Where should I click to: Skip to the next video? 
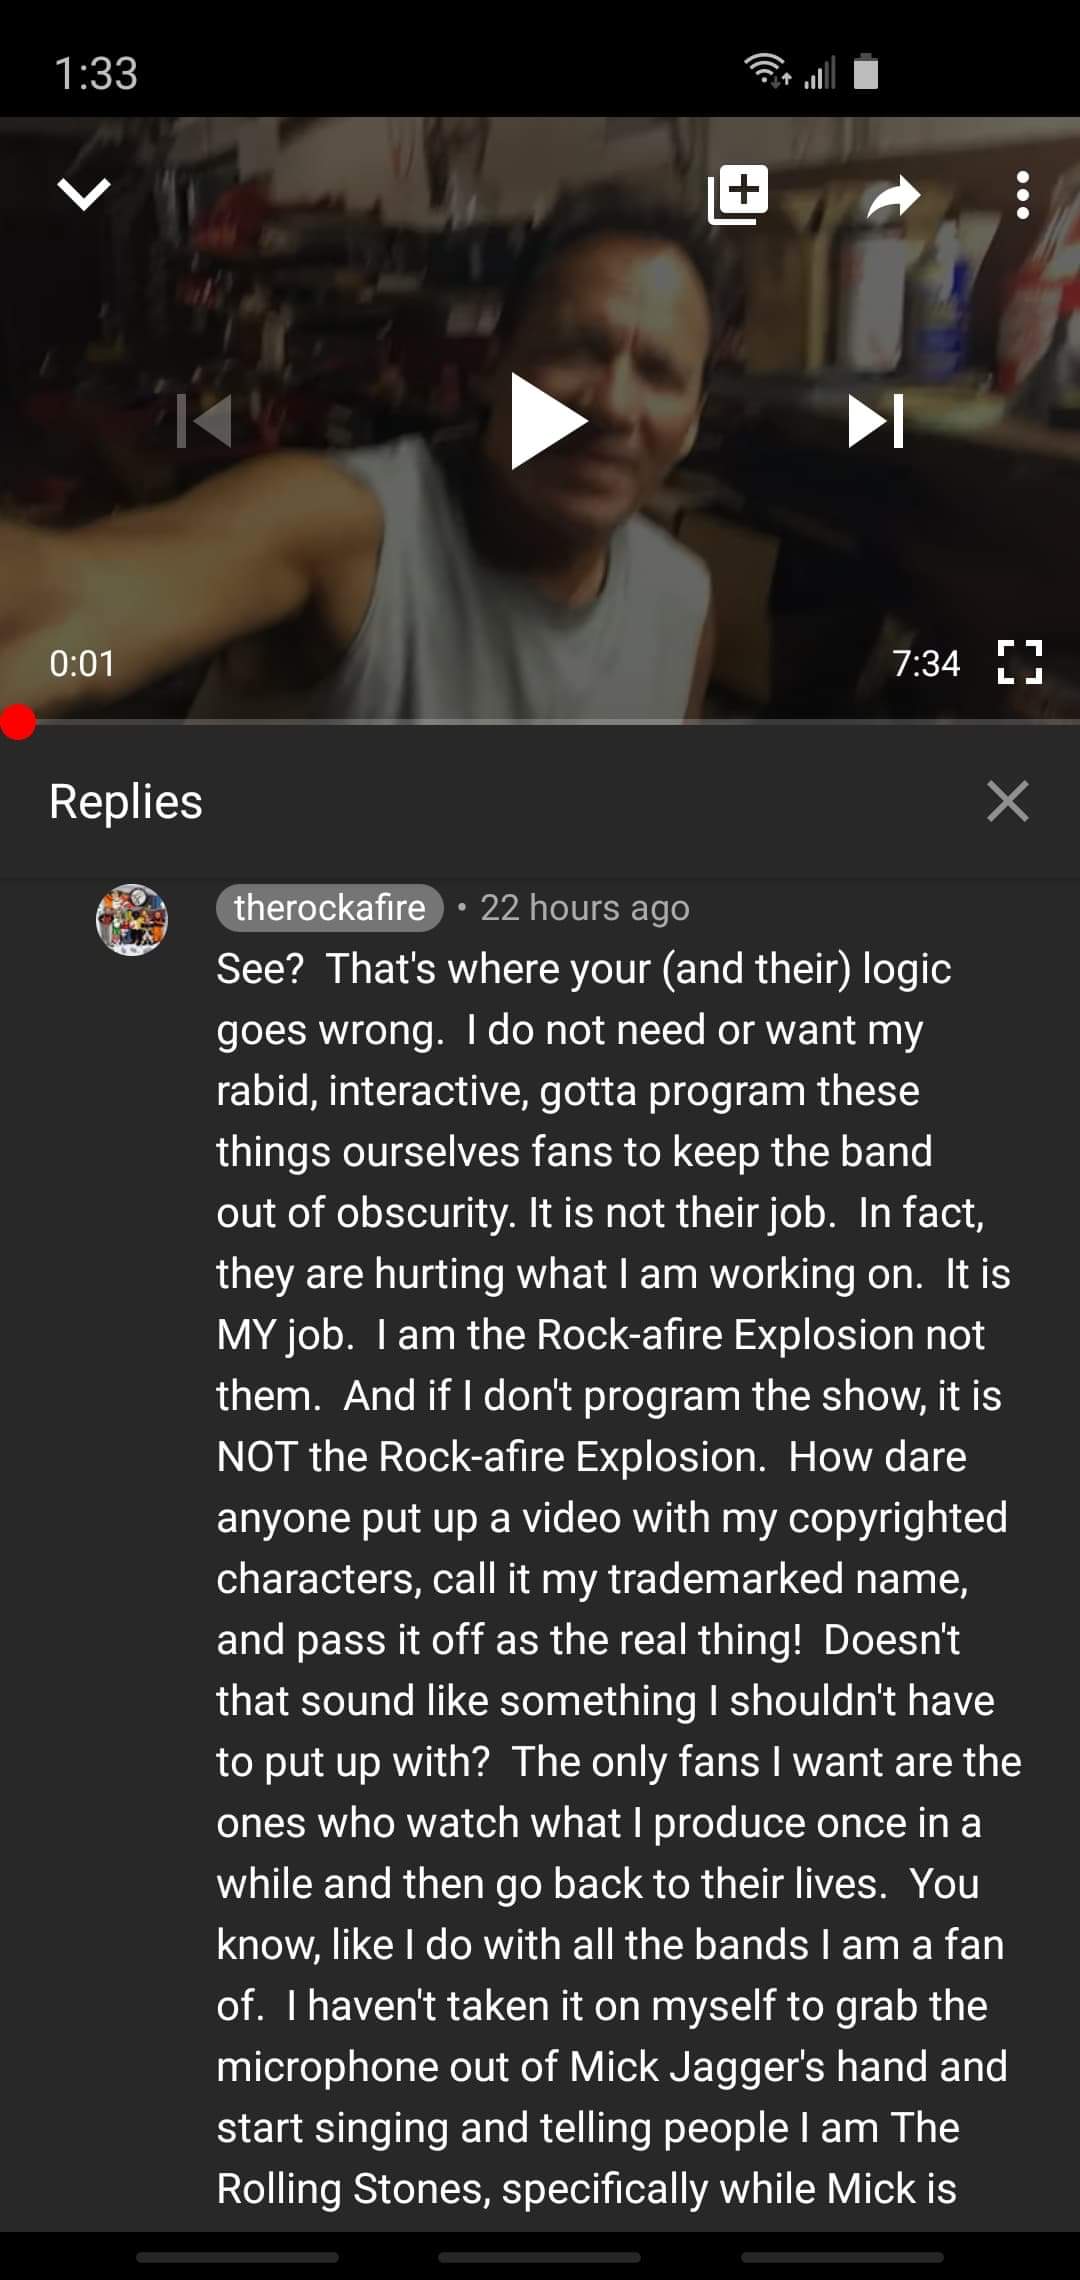(876, 421)
